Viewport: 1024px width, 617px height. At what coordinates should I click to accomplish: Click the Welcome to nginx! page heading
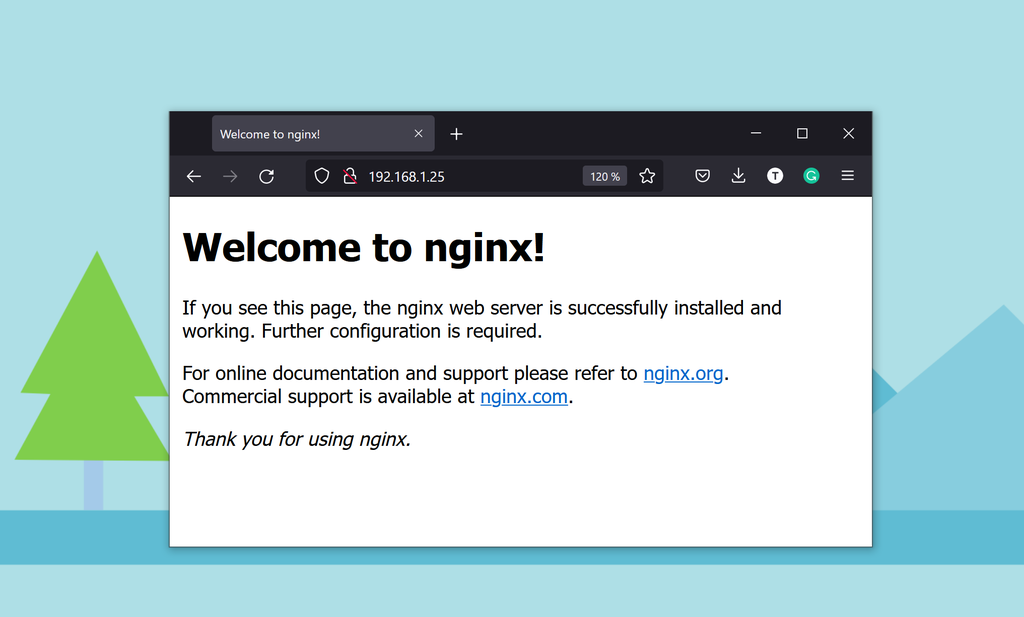click(x=364, y=247)
